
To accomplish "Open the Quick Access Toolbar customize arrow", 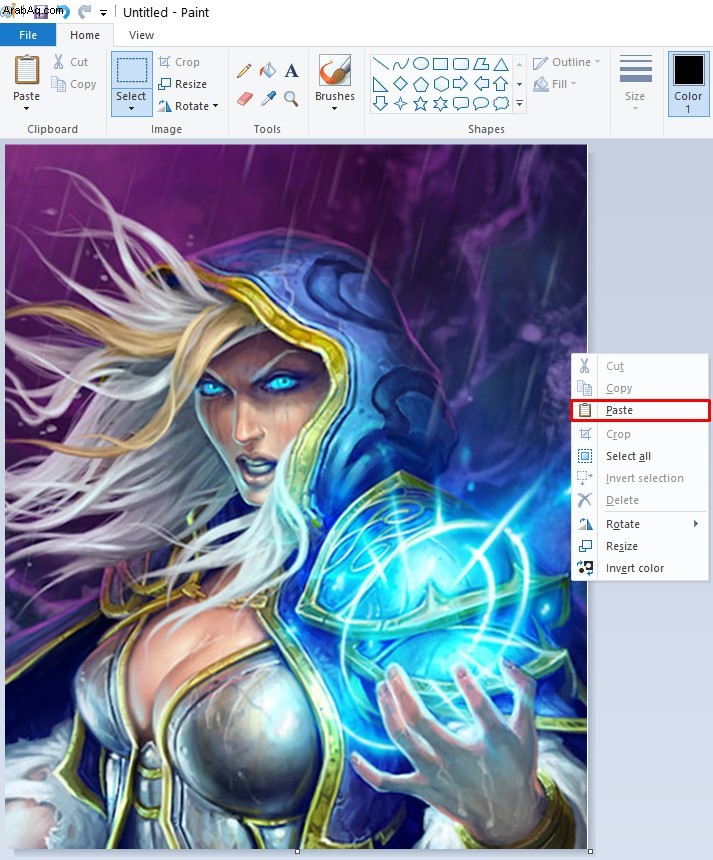I will click(103, 12).
